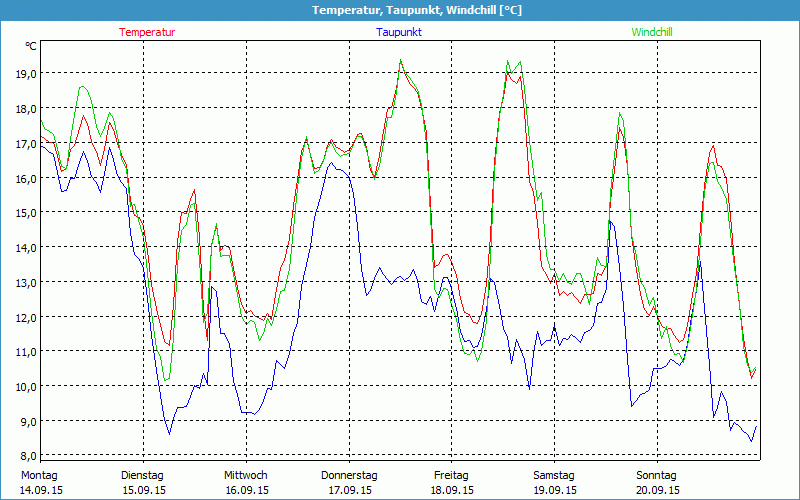
Task: Click the 17,0 y-axis value
Action: click(x=27, y=144)
